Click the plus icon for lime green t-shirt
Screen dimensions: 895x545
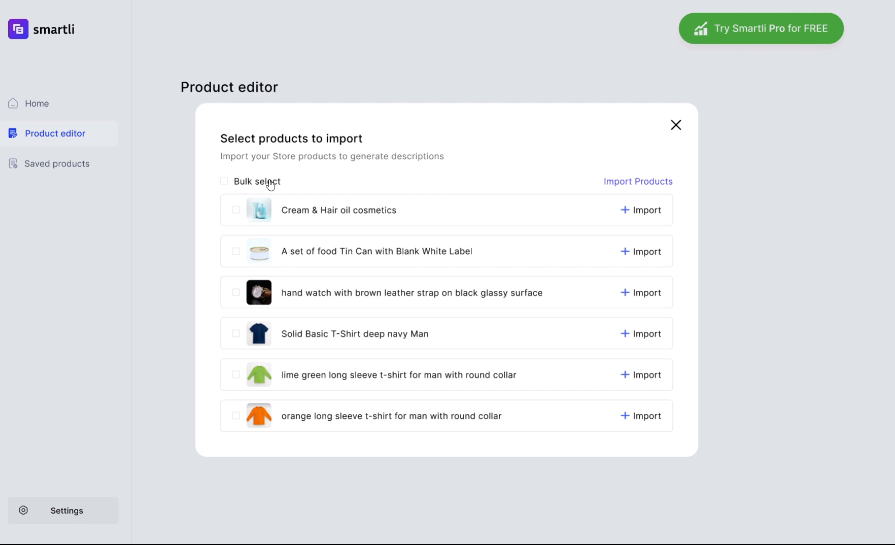(625, 375)
